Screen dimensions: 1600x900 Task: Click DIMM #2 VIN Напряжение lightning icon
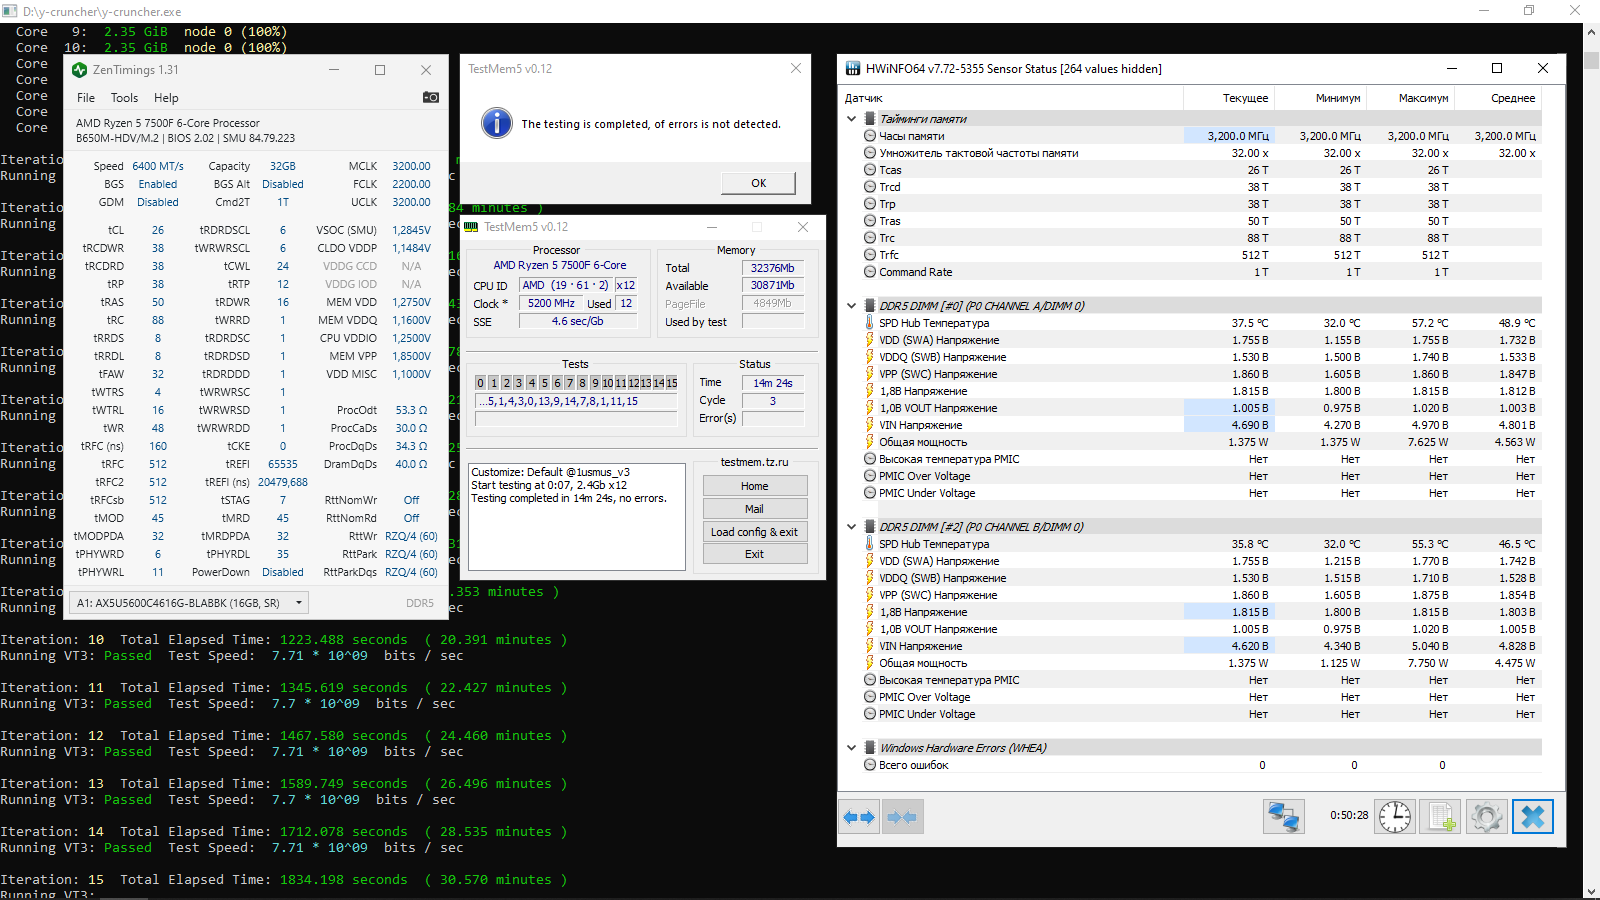point(870,646)
